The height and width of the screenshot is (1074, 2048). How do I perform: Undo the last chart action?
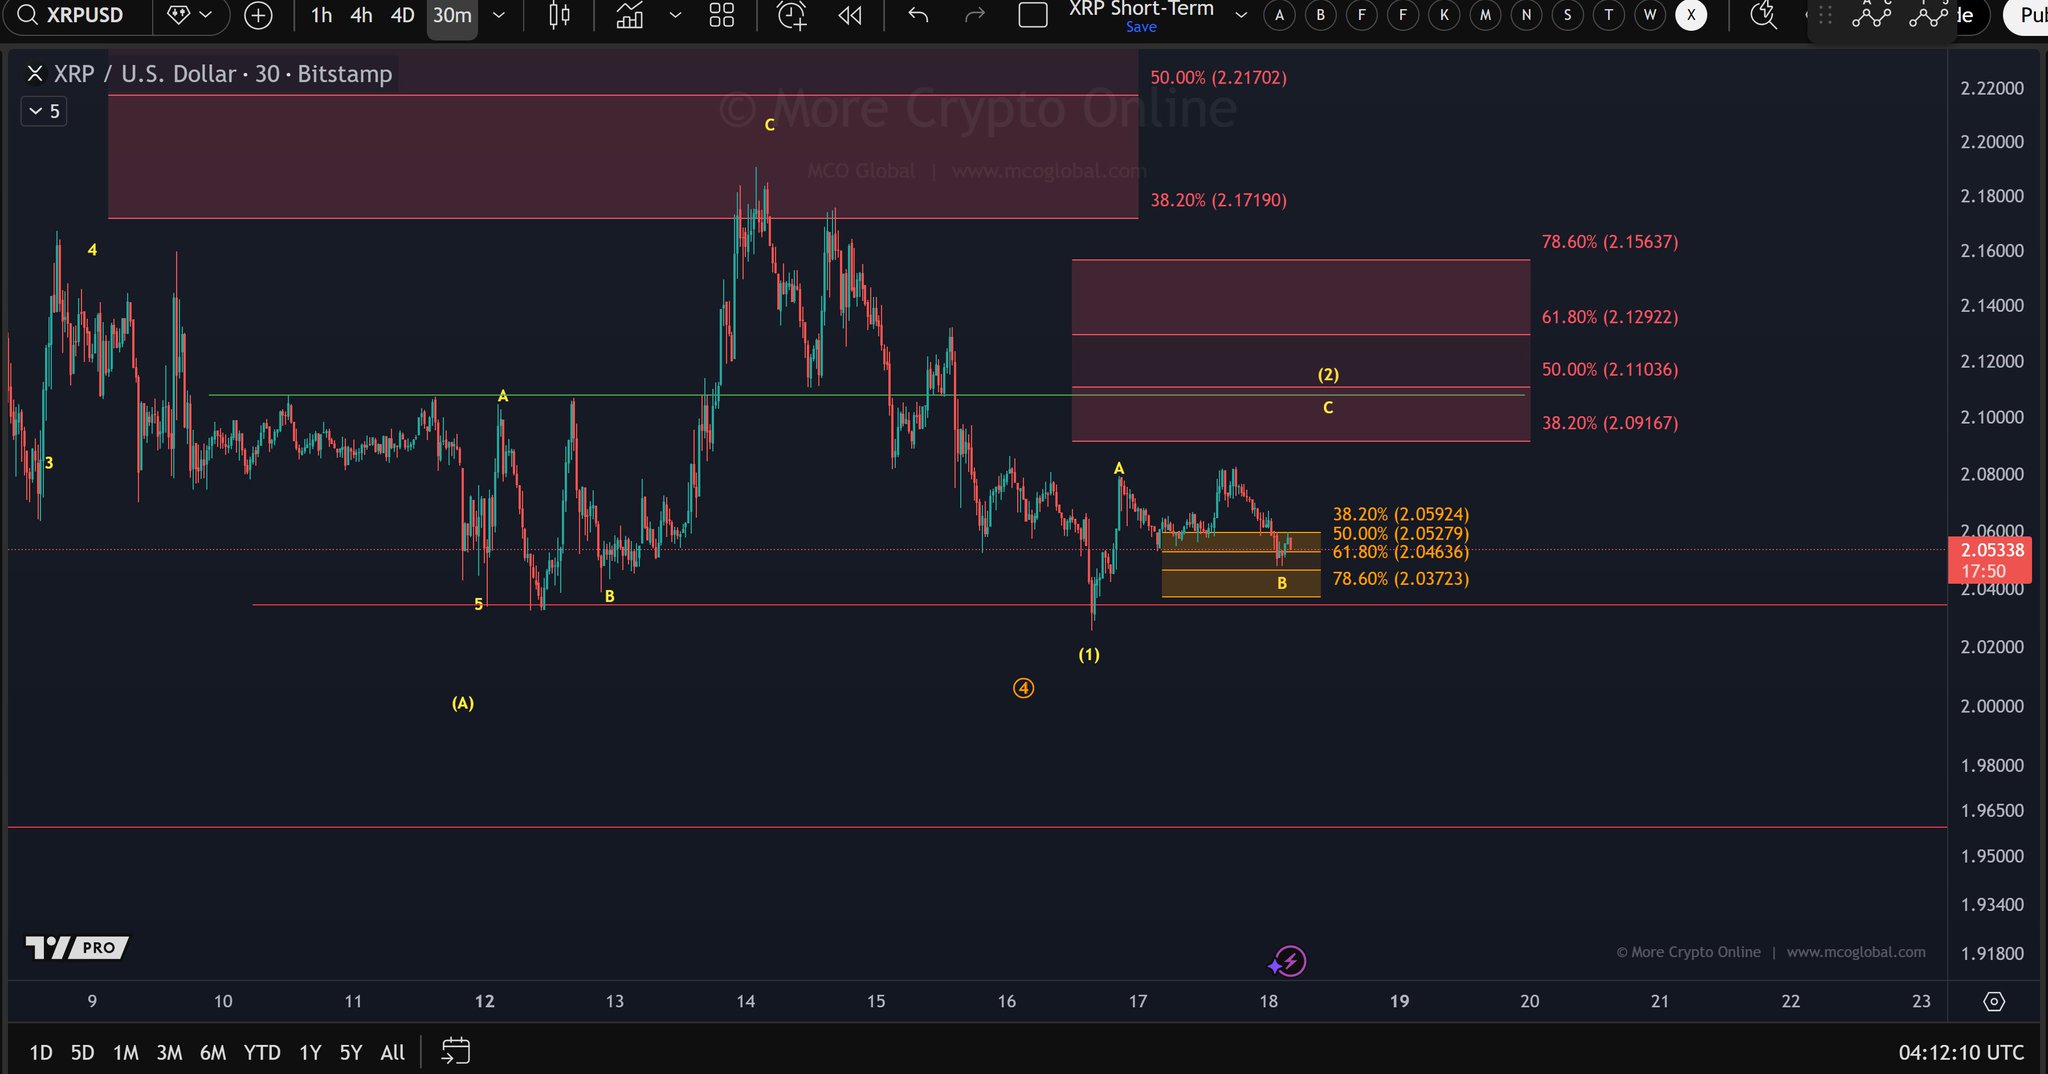click(918, 15)
